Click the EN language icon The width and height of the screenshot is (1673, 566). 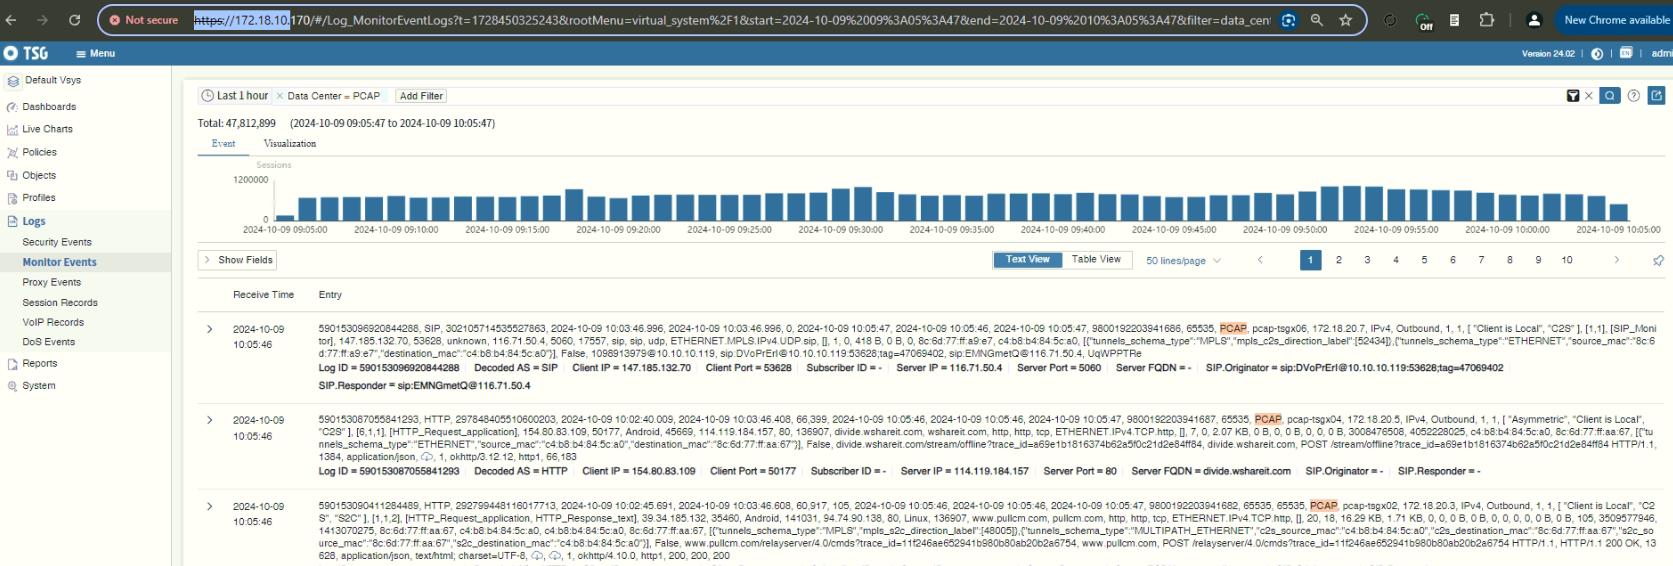1626,54
